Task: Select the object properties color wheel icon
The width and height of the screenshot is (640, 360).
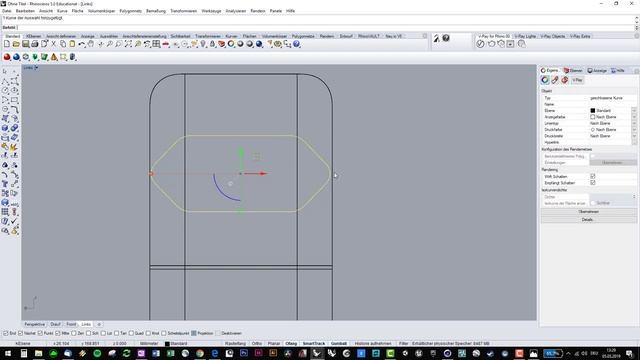Action: tap(545, 80)
